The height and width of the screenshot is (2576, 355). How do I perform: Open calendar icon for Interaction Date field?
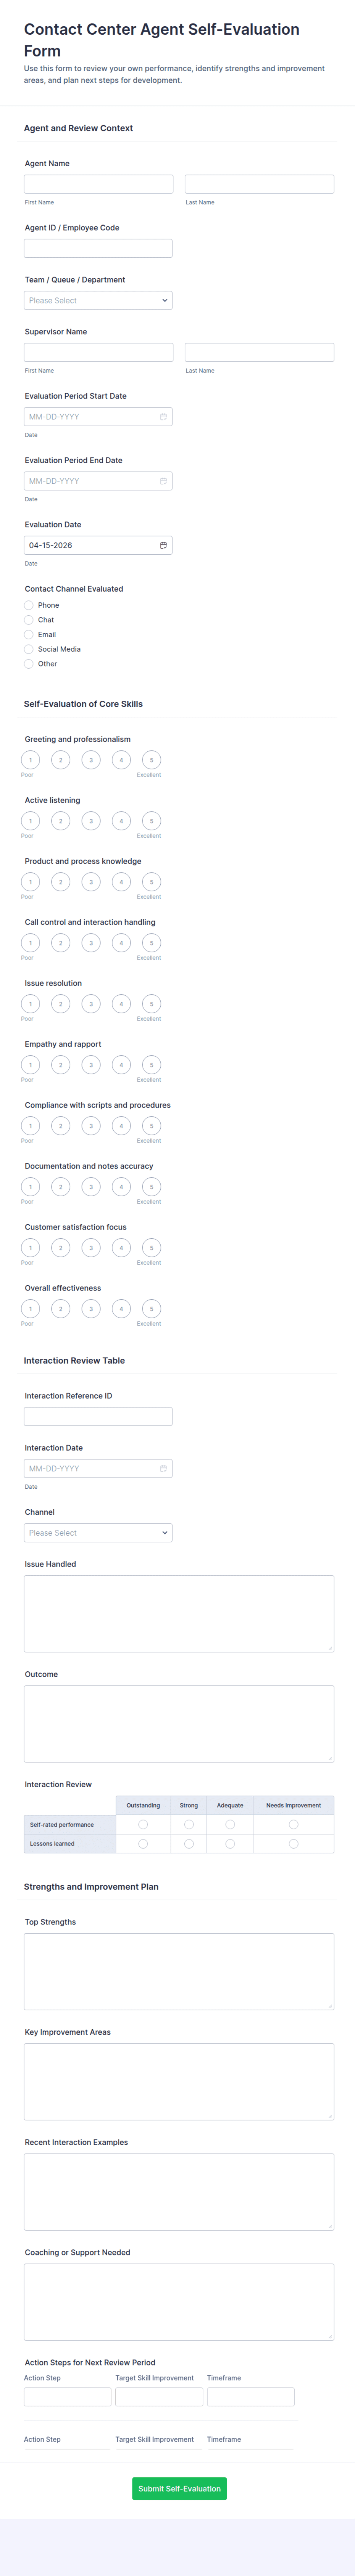(163, 1468)
